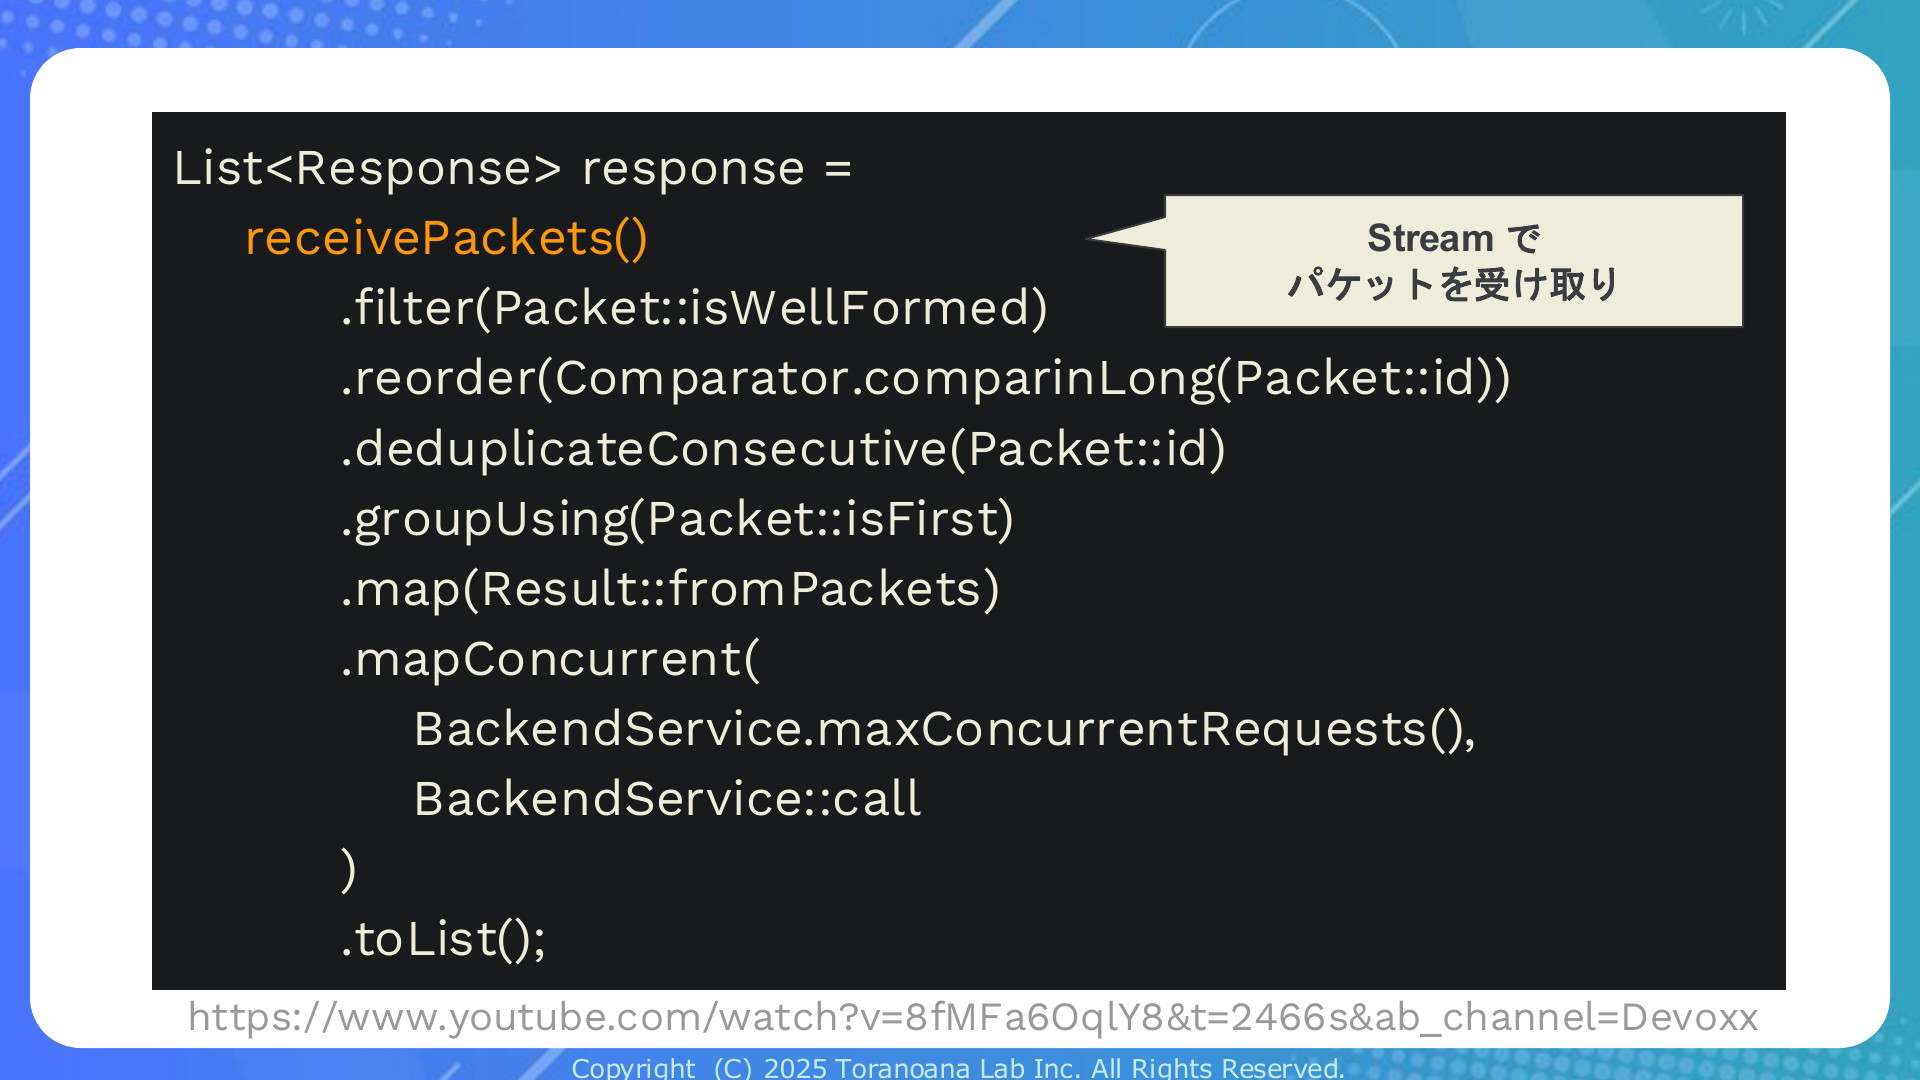This screenshot has width=1920, height=1080.
Task: Click the receivePackets() orange code line
Action: [x=446, y=239]
